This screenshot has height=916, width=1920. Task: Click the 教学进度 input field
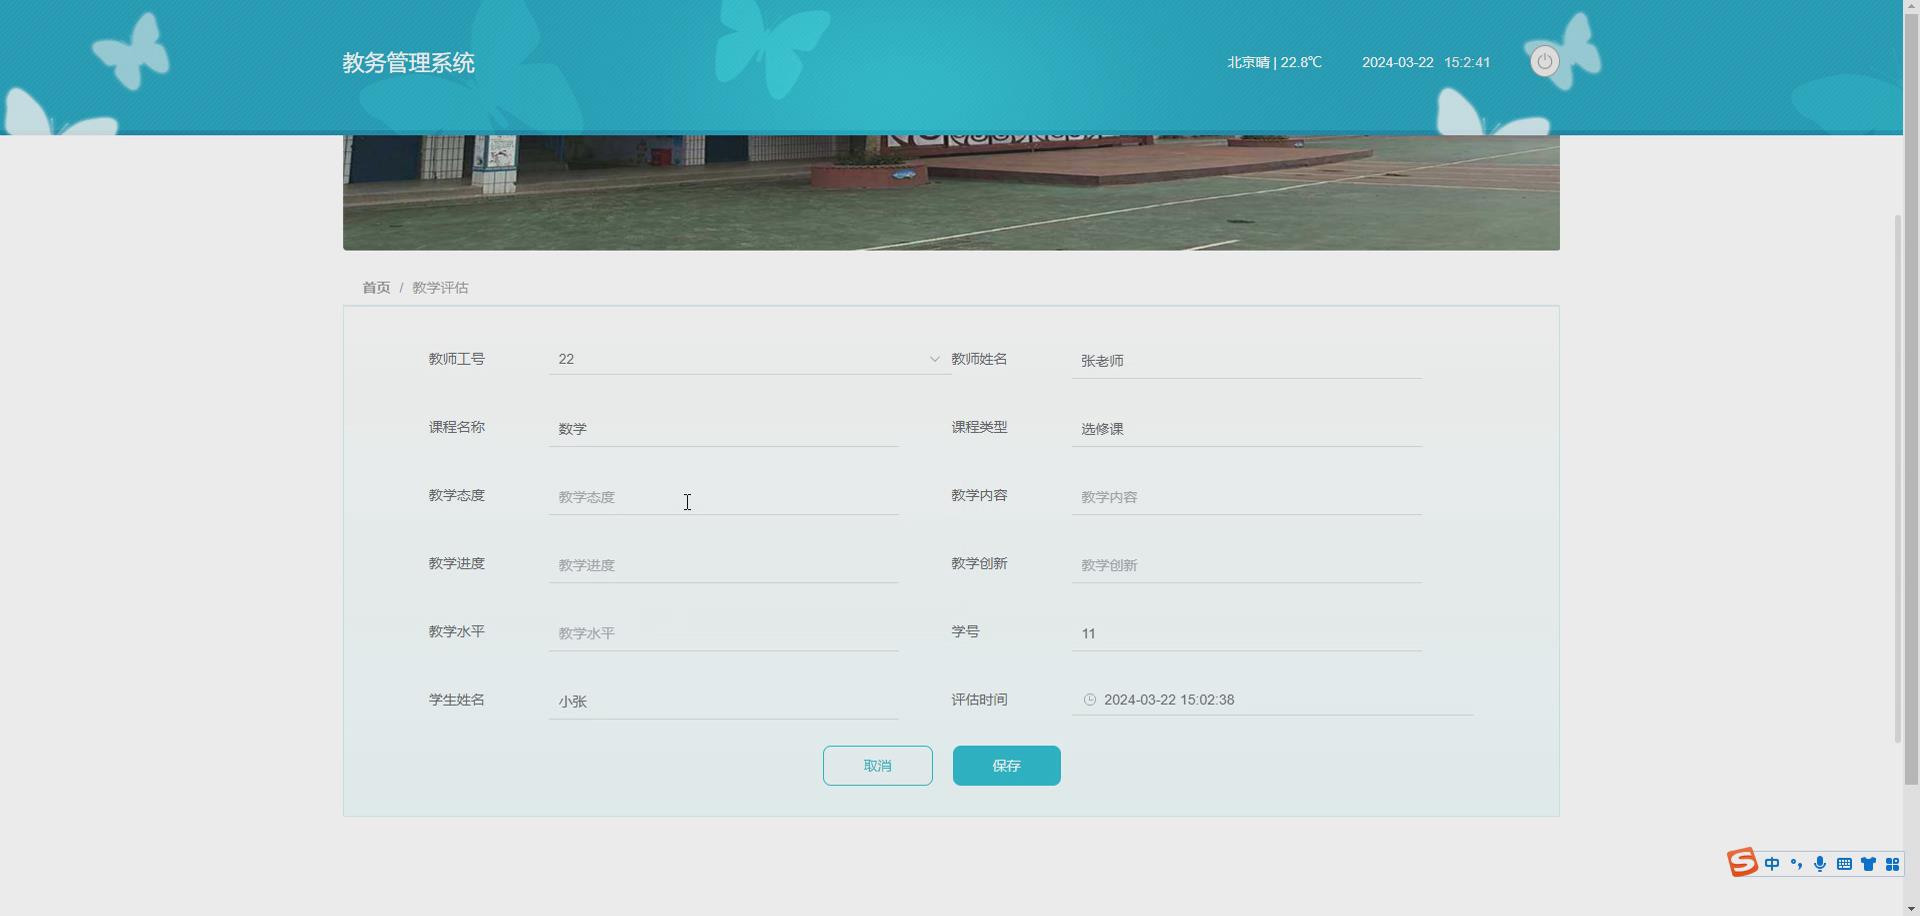tap(722, 564)
